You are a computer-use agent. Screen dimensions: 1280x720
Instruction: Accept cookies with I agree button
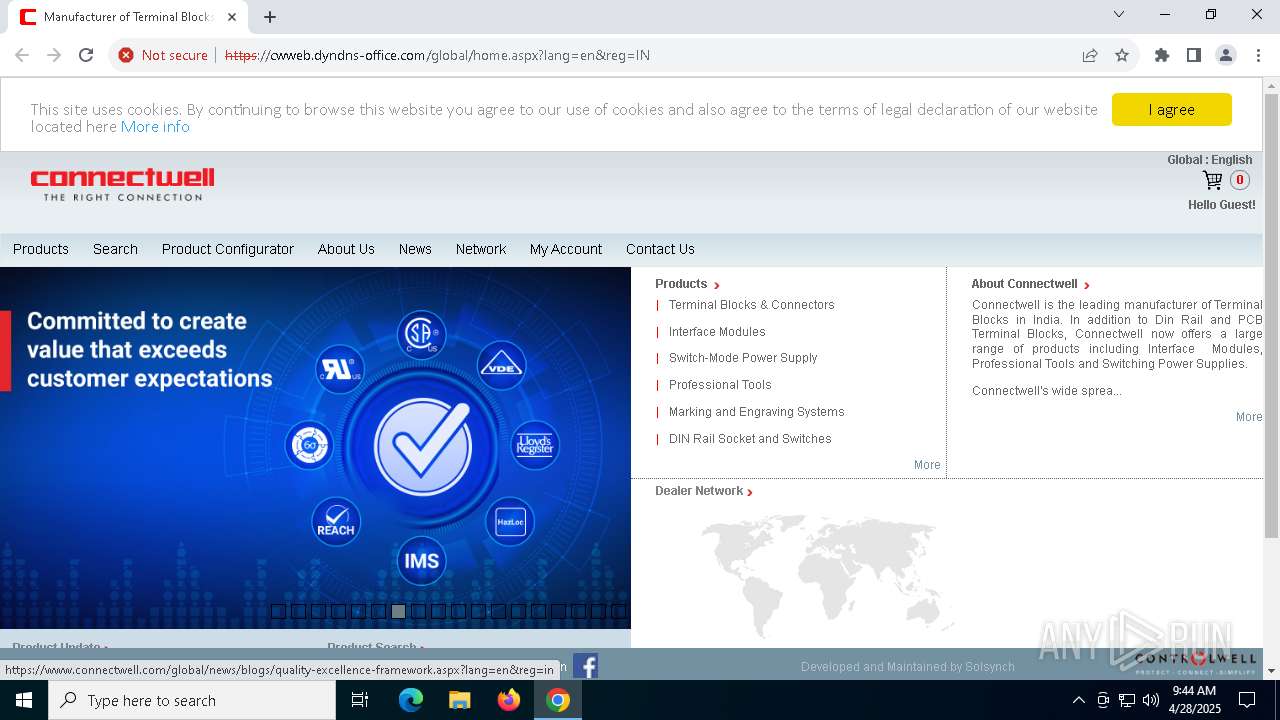1171,110
